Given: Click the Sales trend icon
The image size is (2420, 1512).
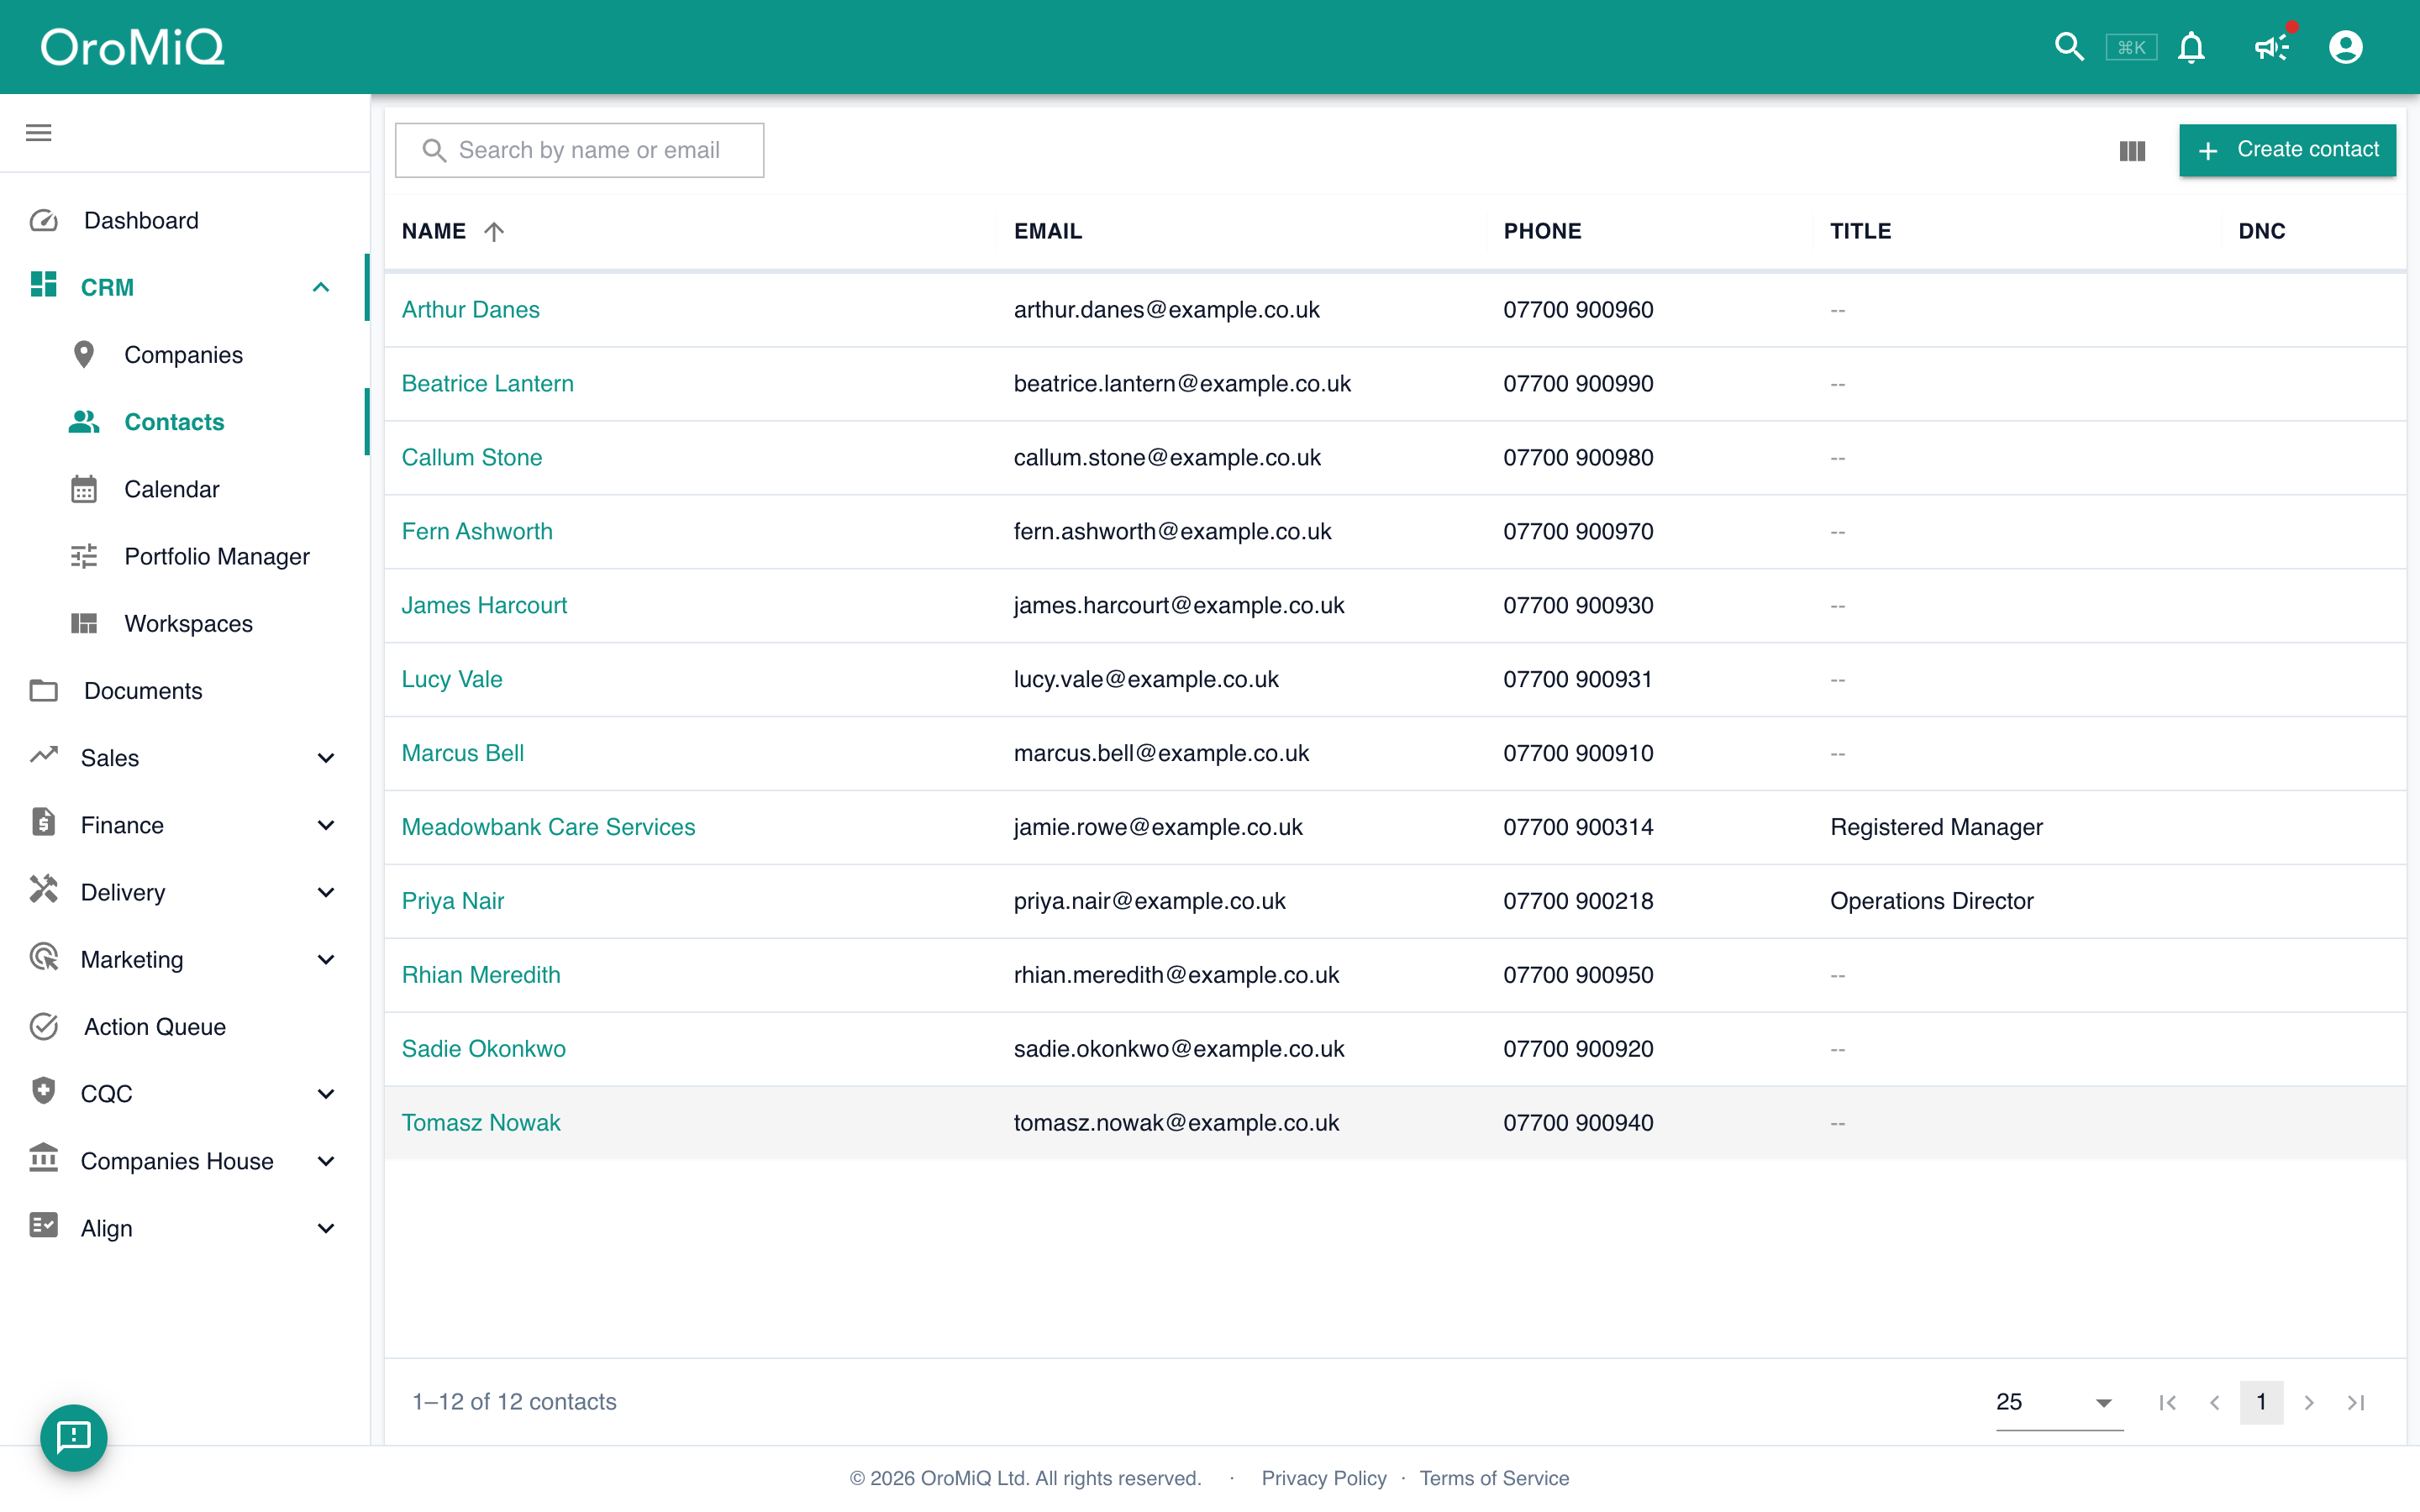Looking at the screenshot, I should point(44,756).
